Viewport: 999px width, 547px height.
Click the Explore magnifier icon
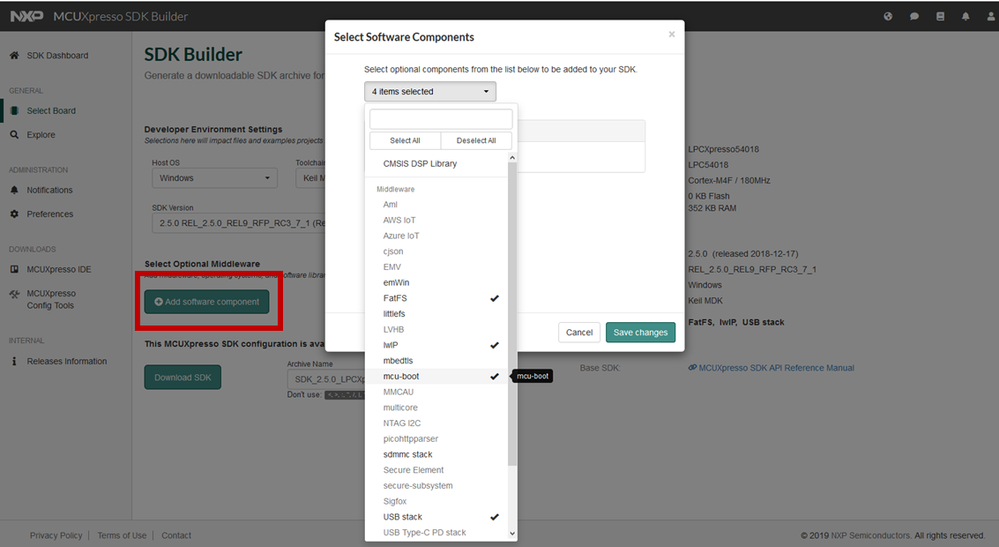tap(14, 134)
